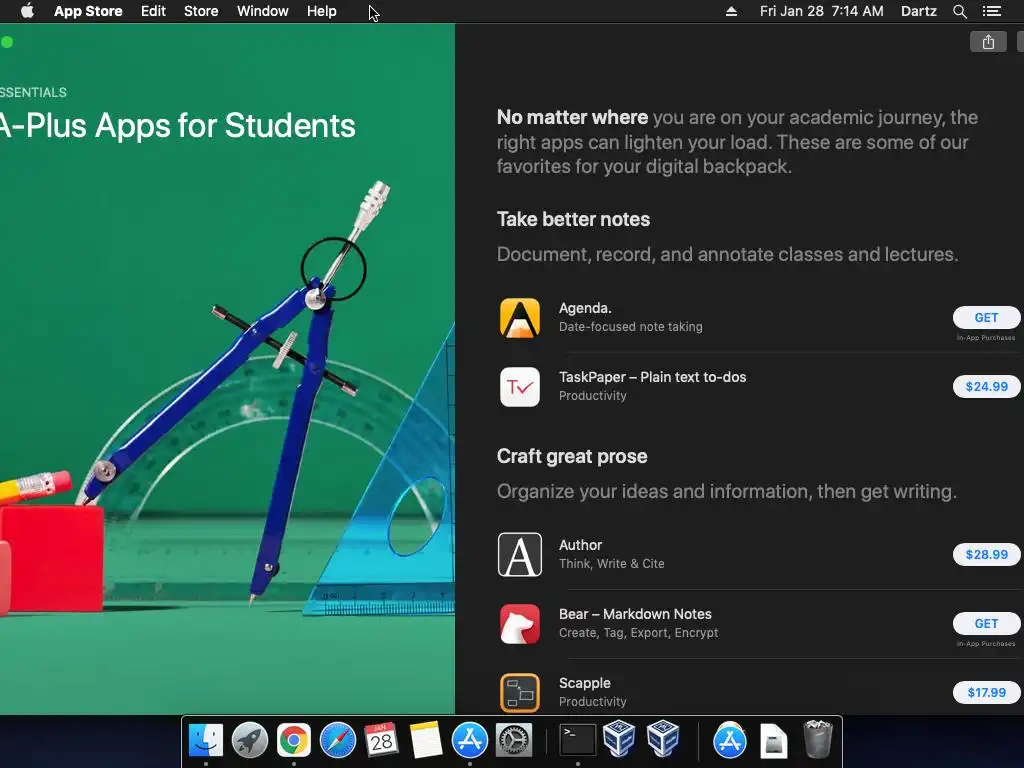Open the Store menu
This screenshot has width=1024, height=768.
(201, 11)
